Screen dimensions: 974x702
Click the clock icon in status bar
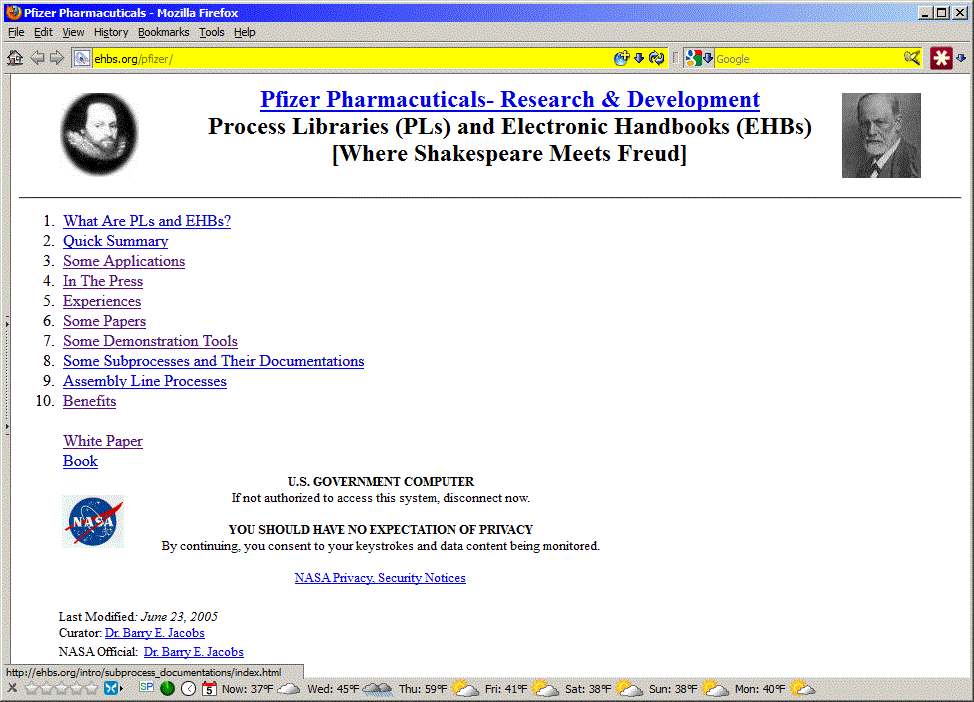189,688
